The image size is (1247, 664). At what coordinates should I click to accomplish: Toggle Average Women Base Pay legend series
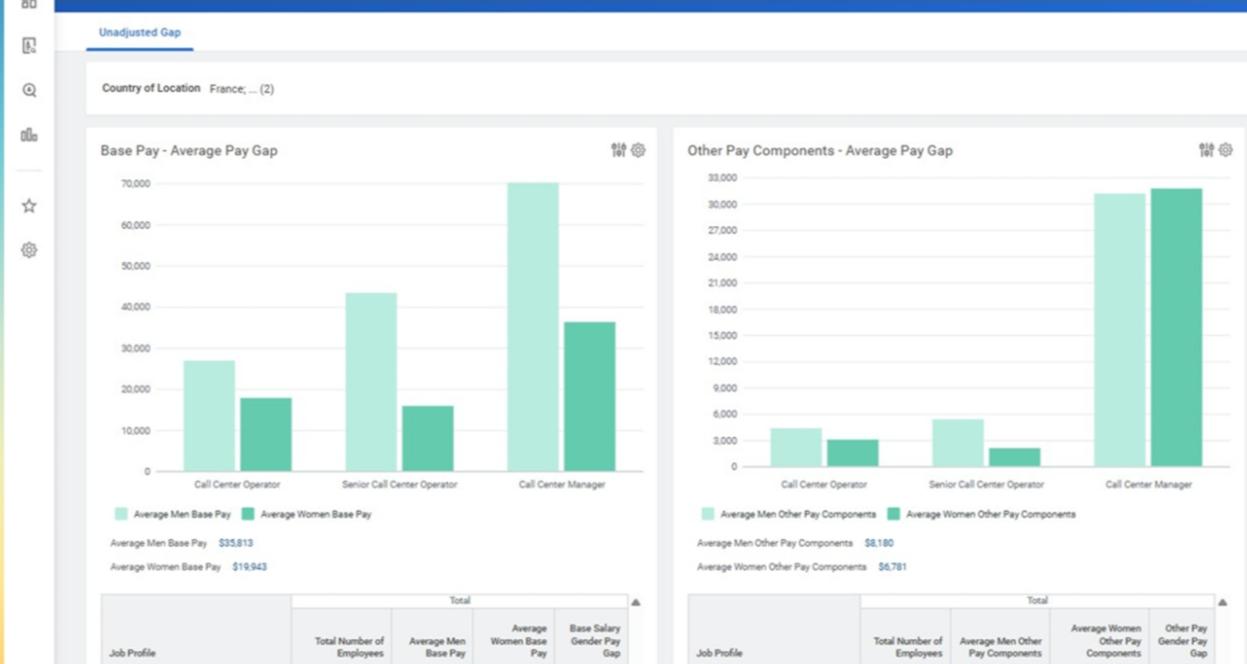[x=306, y=514]
